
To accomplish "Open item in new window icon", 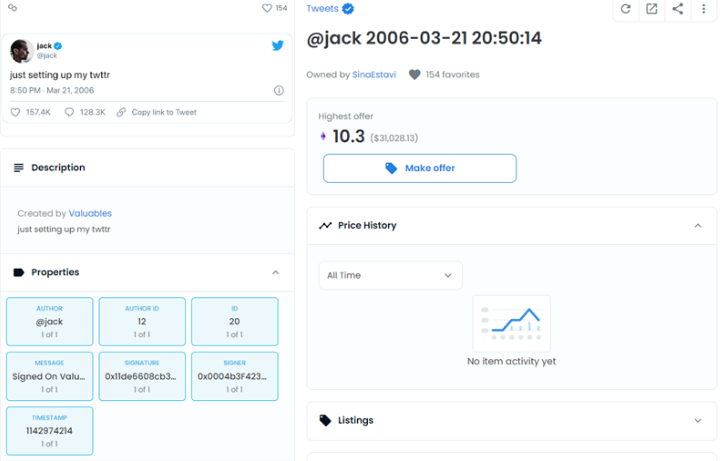I will pos(652,9).
